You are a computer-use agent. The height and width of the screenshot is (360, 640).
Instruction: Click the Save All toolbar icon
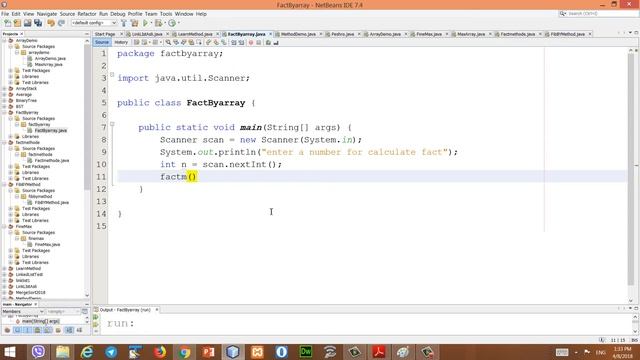click(x=38, y=23)
